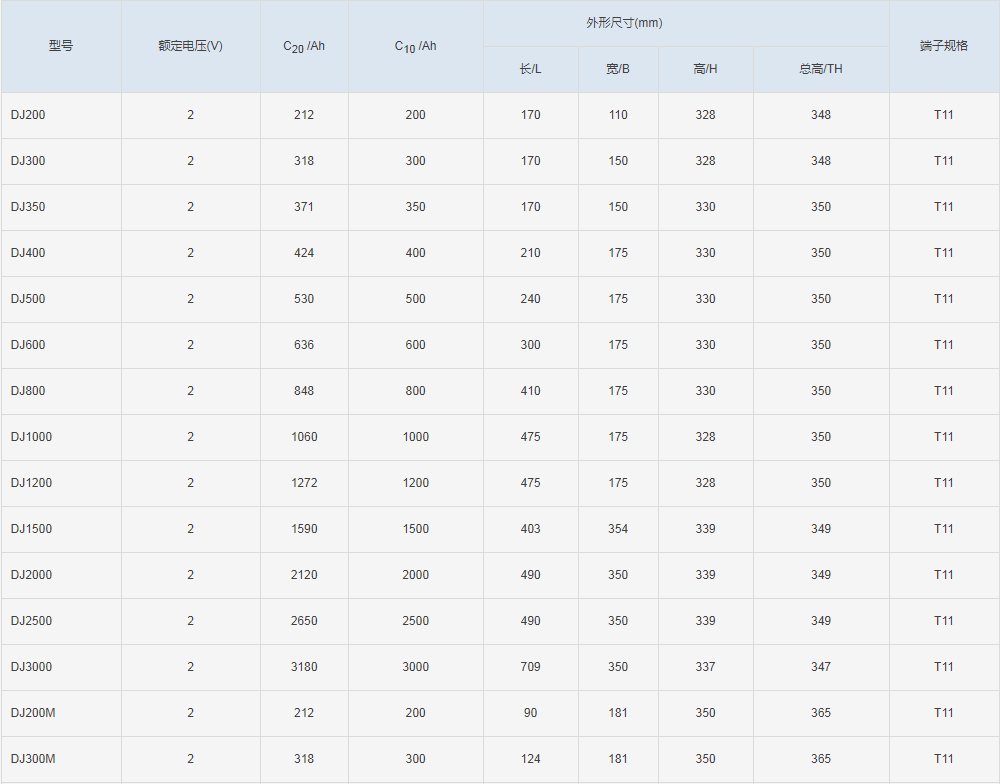Select the C10 /Ah column header
This screenshot has width=1000, height=784.
pyautogui.click(x=415, y=46)
